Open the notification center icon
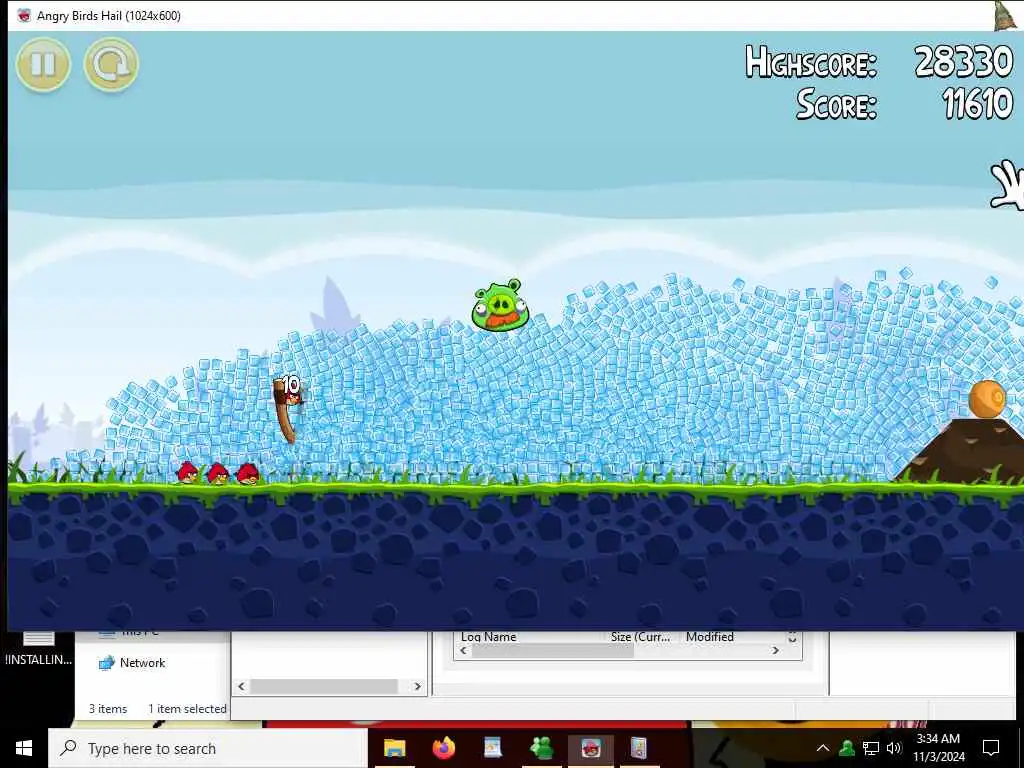This screenshot has width=1024, height=768. coord(991,748)
